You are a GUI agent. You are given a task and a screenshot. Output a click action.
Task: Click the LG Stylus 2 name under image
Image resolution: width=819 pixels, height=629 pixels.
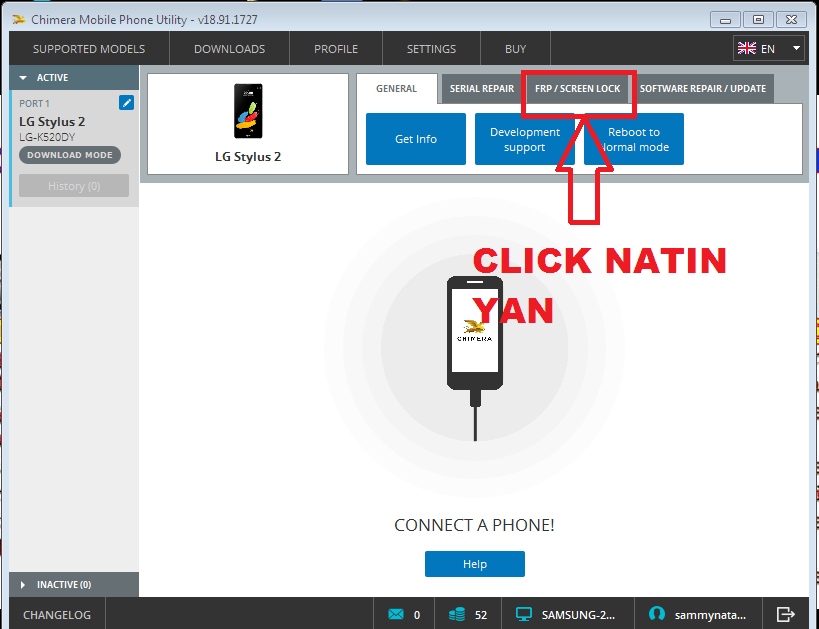coord(248,157)
